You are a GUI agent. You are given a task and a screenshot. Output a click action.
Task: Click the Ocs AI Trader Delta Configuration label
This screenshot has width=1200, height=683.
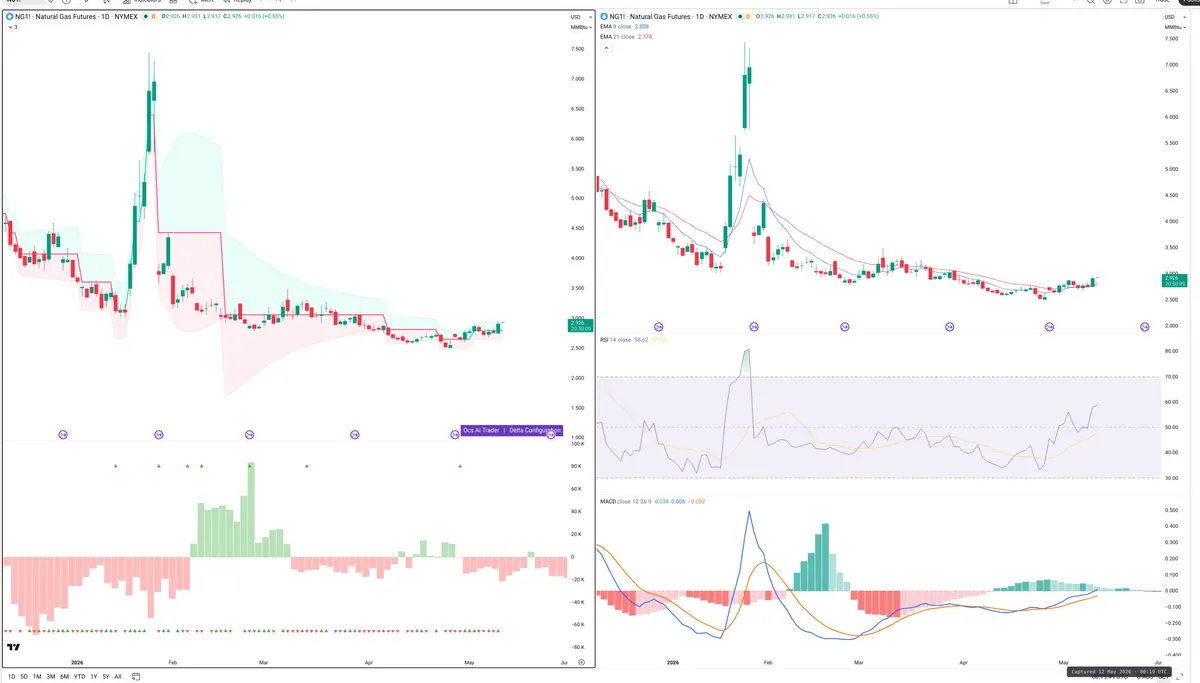[x=511, y=430]
